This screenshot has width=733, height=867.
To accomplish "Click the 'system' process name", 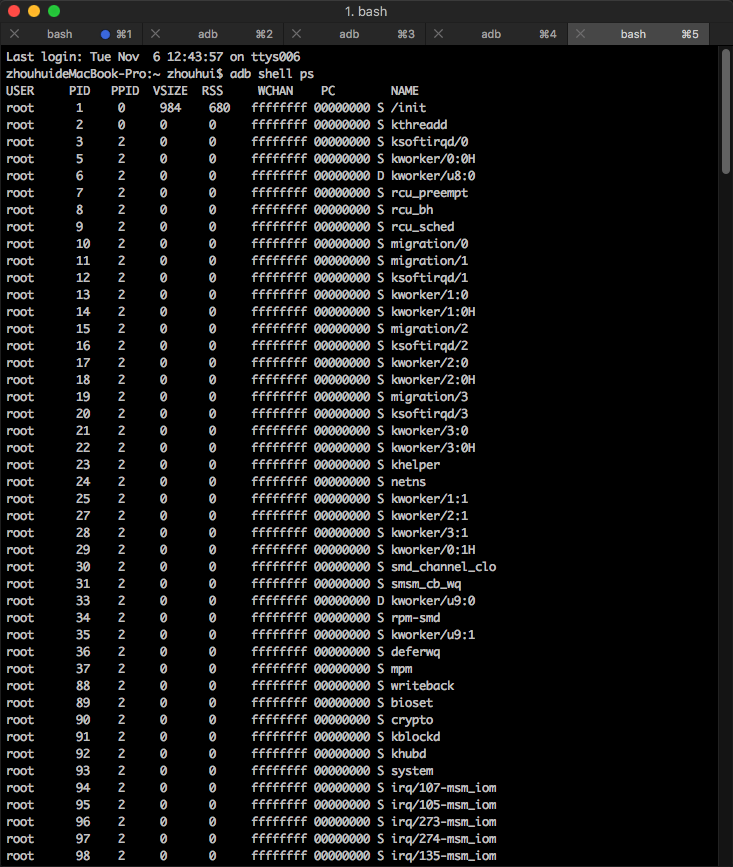I will point(412,771).
